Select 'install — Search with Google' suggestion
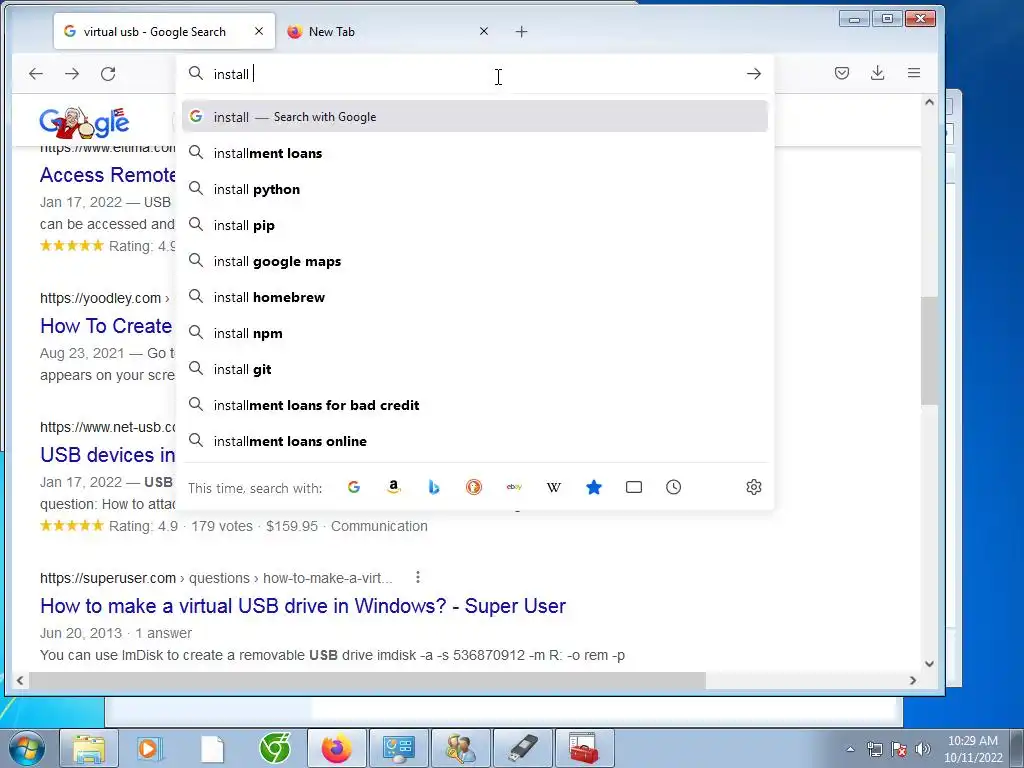The width and height of the screenshot is (1024, 768). pos(475,117)
